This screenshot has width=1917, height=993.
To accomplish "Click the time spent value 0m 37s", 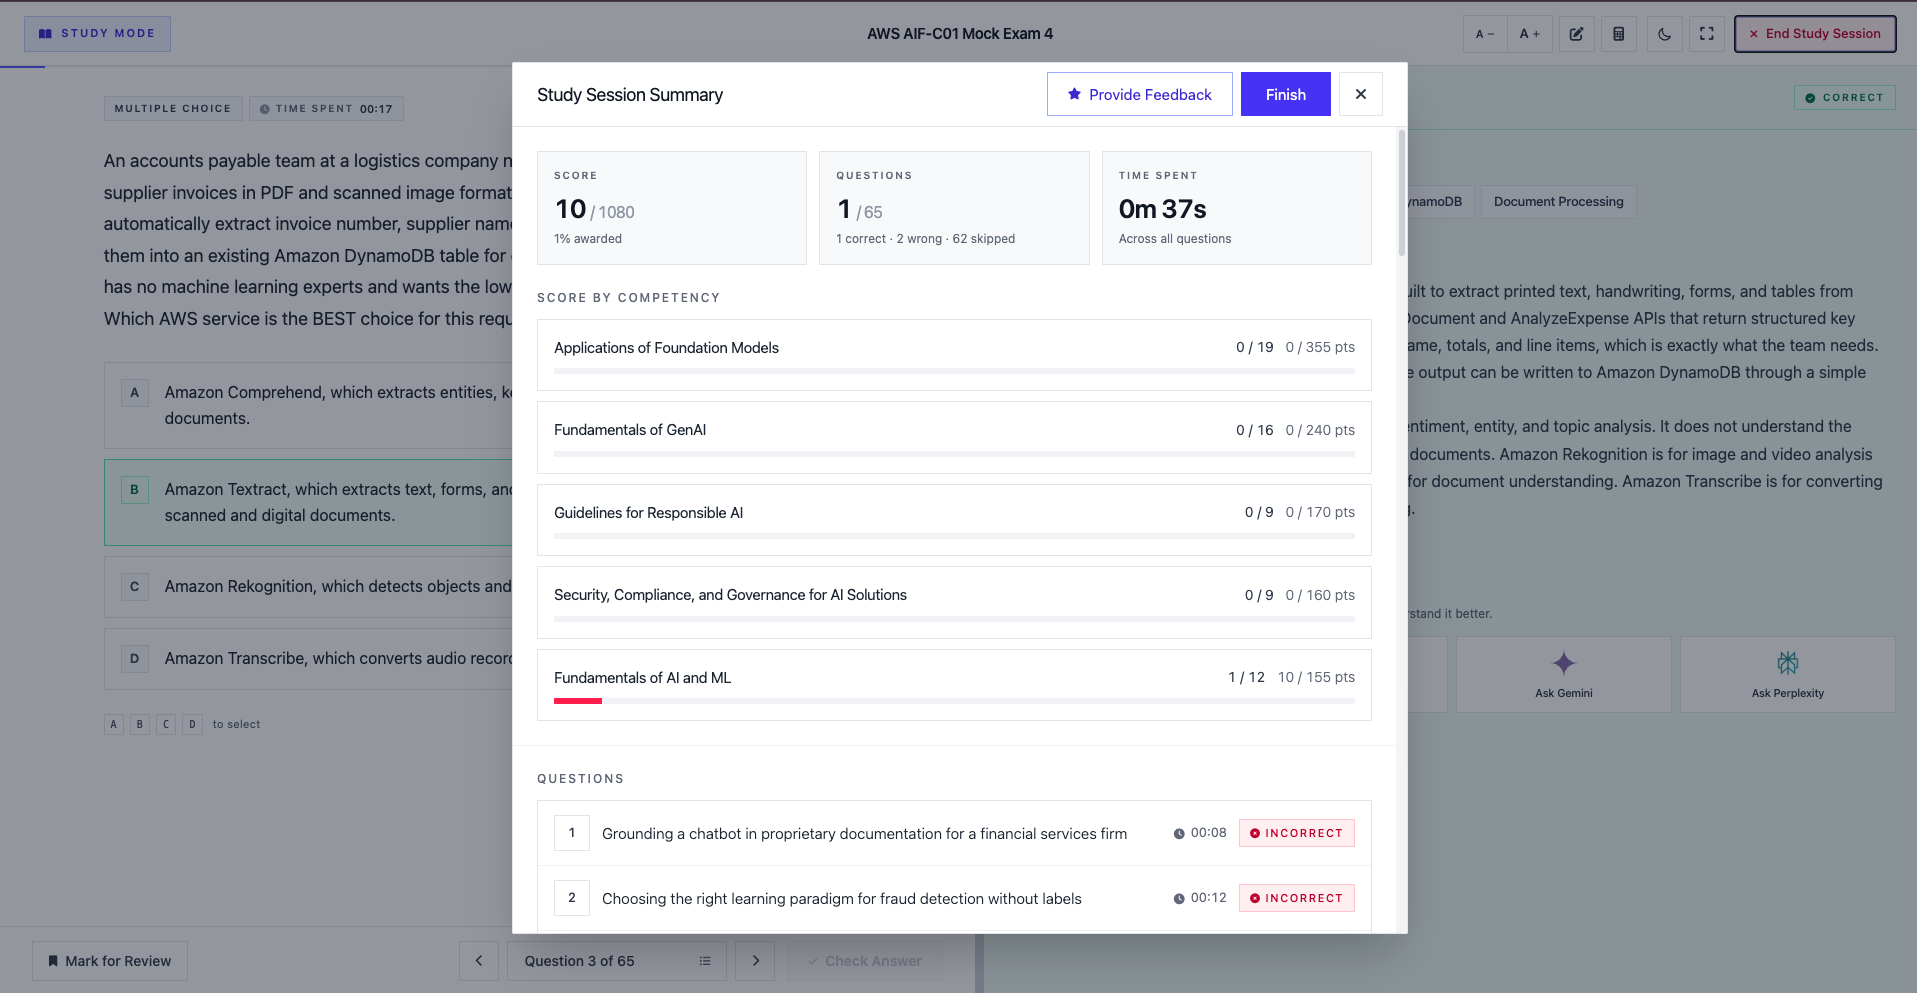I will tap(1162, 209).
